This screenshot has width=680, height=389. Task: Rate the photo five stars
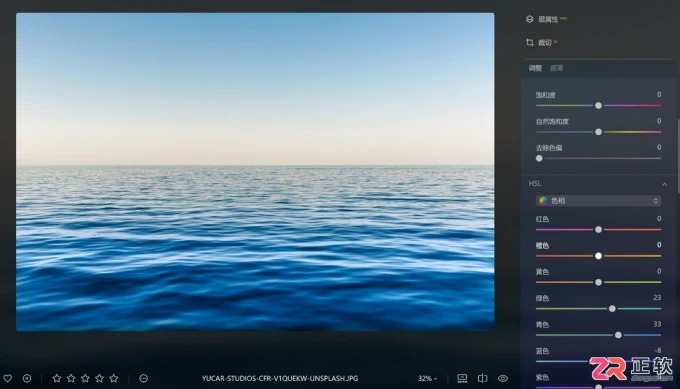114,378
